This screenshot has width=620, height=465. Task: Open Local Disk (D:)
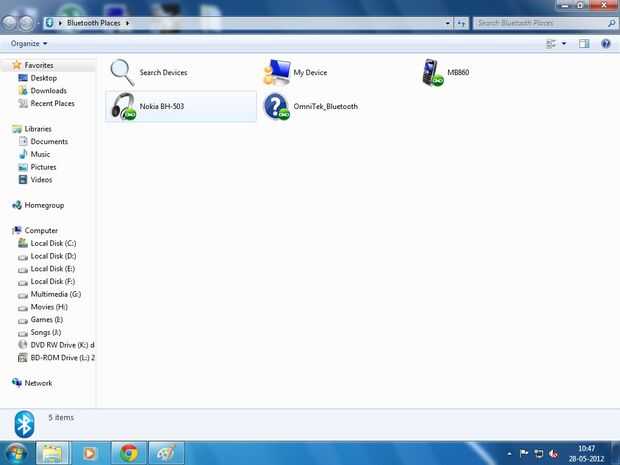(53, 256)
